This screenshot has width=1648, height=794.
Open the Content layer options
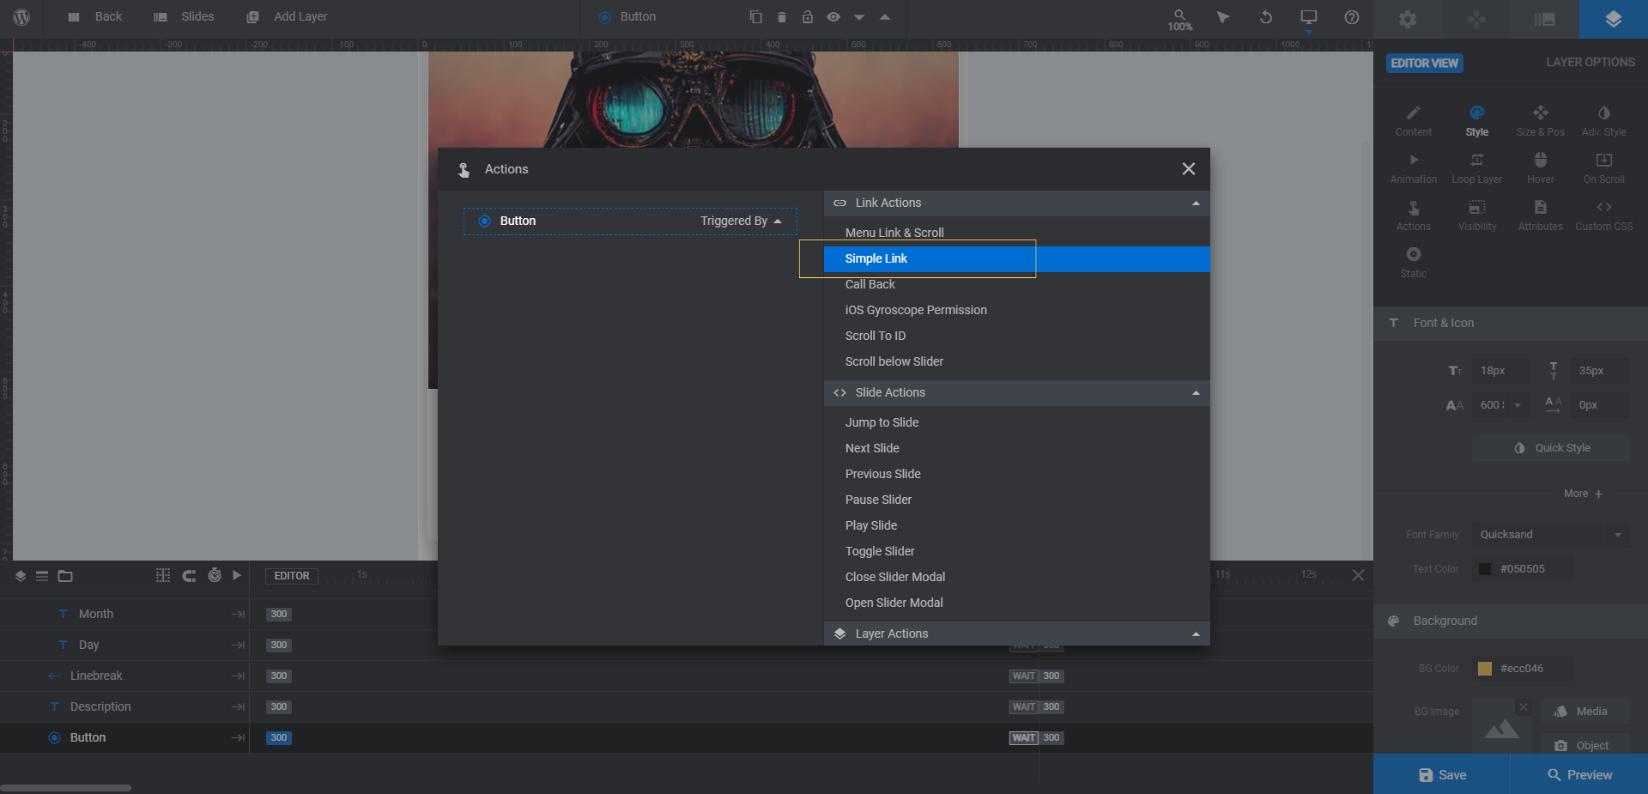click(1413, 121)
